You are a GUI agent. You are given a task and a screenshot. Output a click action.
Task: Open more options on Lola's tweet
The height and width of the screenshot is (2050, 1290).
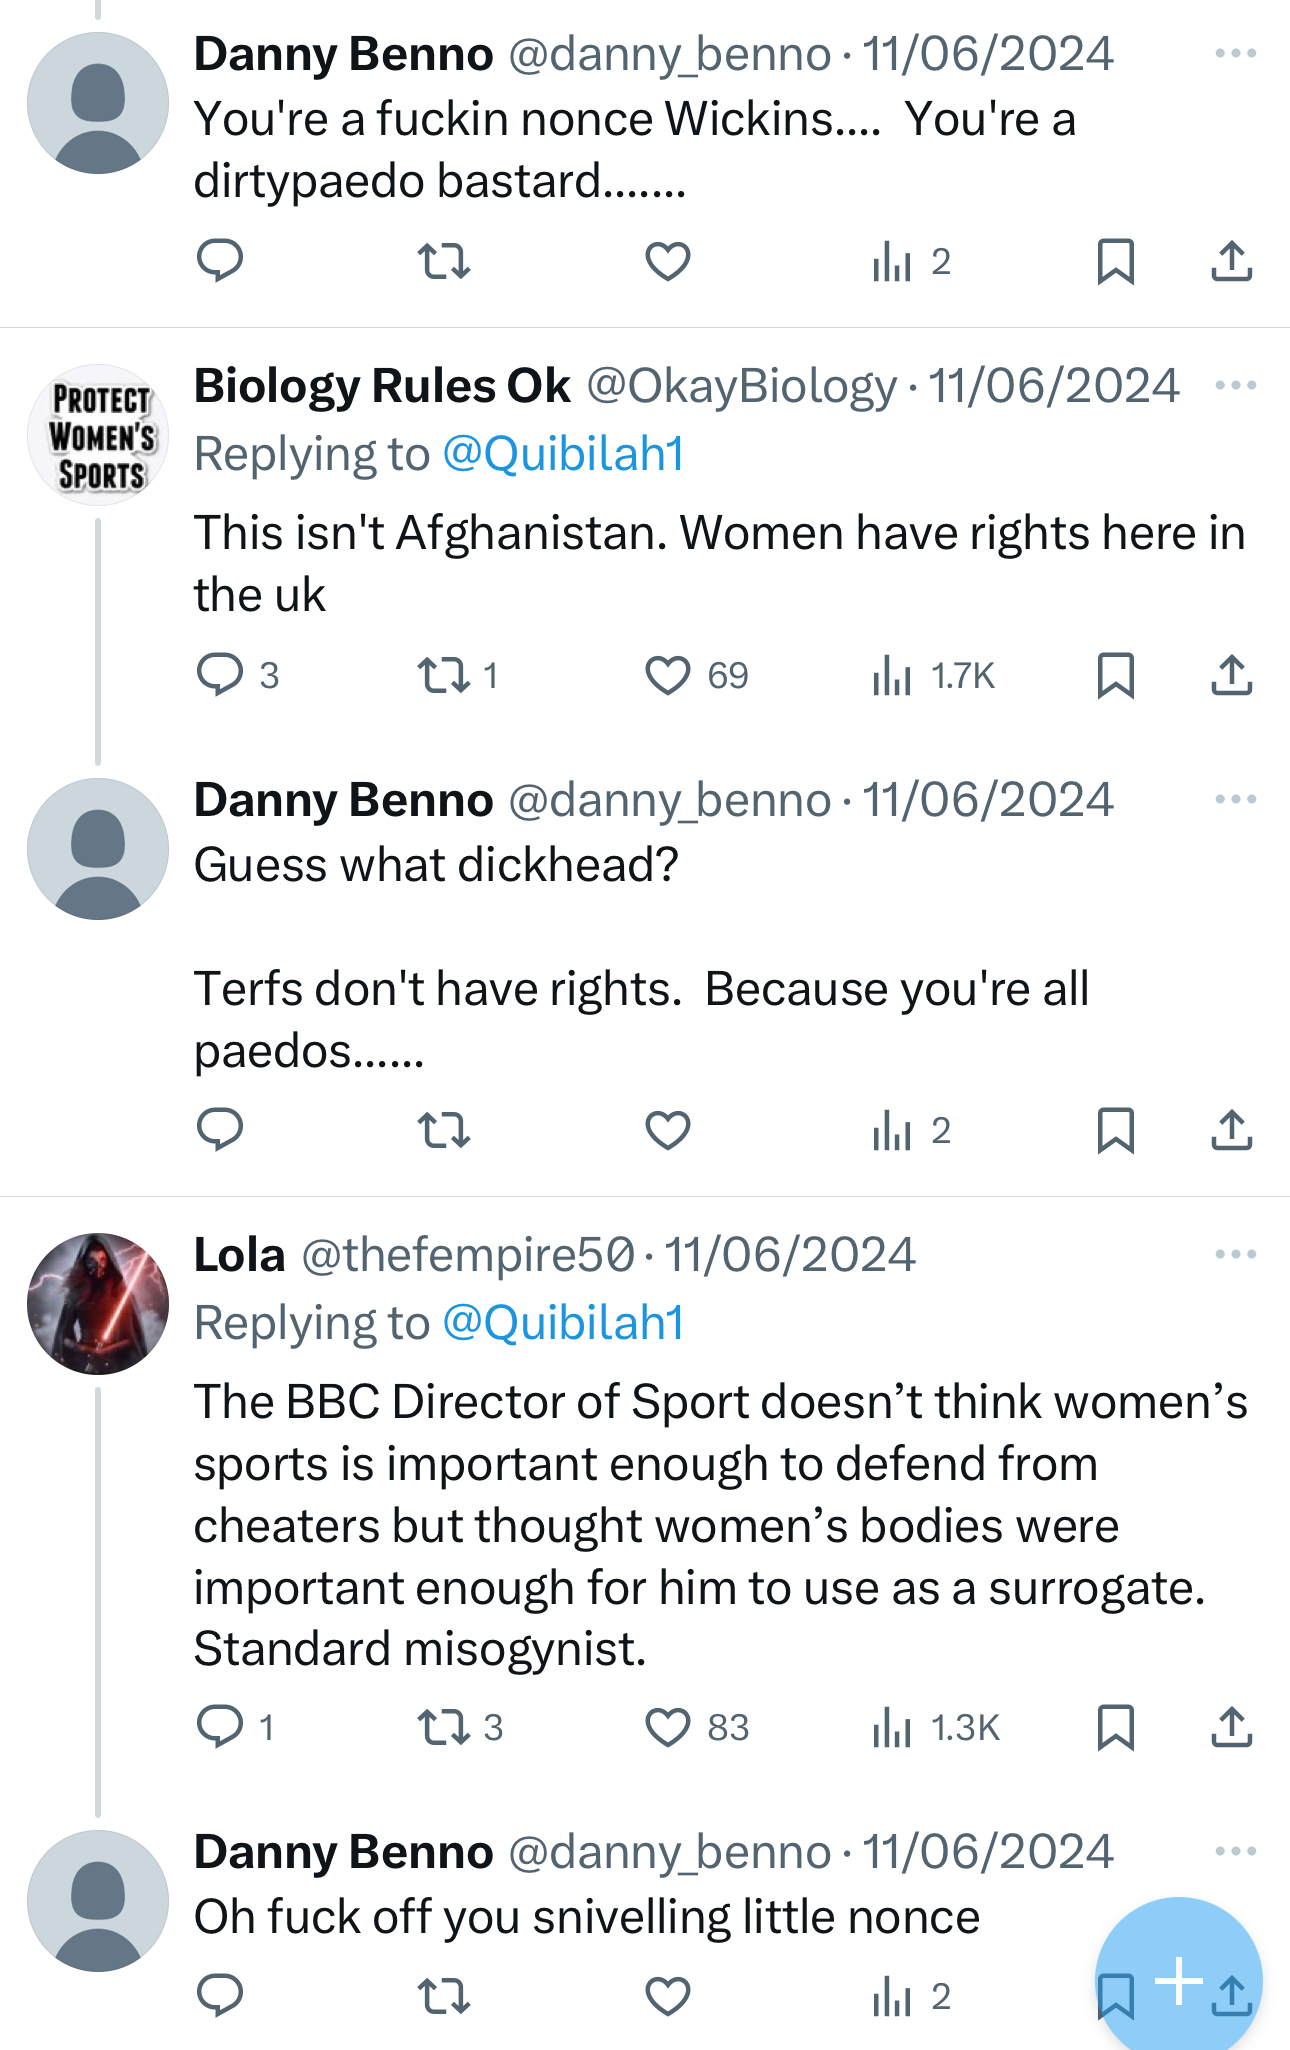(1235, 1254)
